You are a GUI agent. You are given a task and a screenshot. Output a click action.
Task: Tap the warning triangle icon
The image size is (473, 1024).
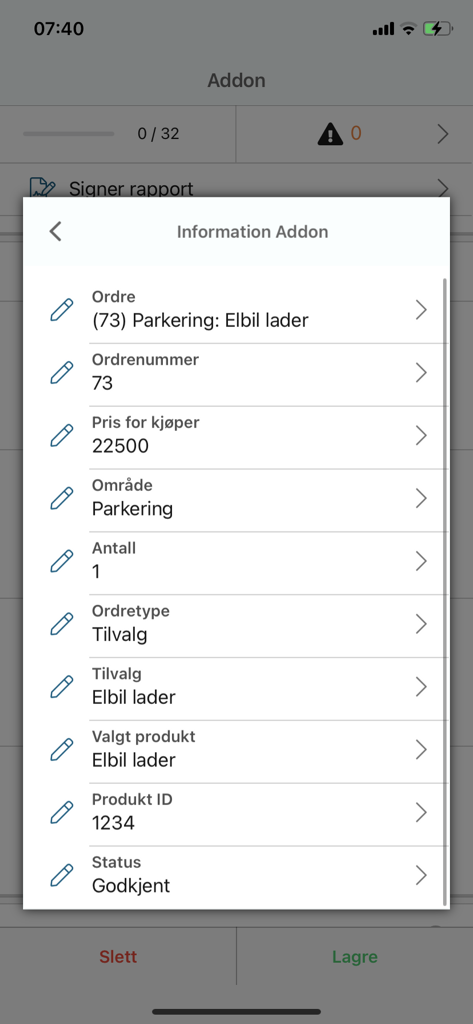pyautogui.click(x=330, y=134)
